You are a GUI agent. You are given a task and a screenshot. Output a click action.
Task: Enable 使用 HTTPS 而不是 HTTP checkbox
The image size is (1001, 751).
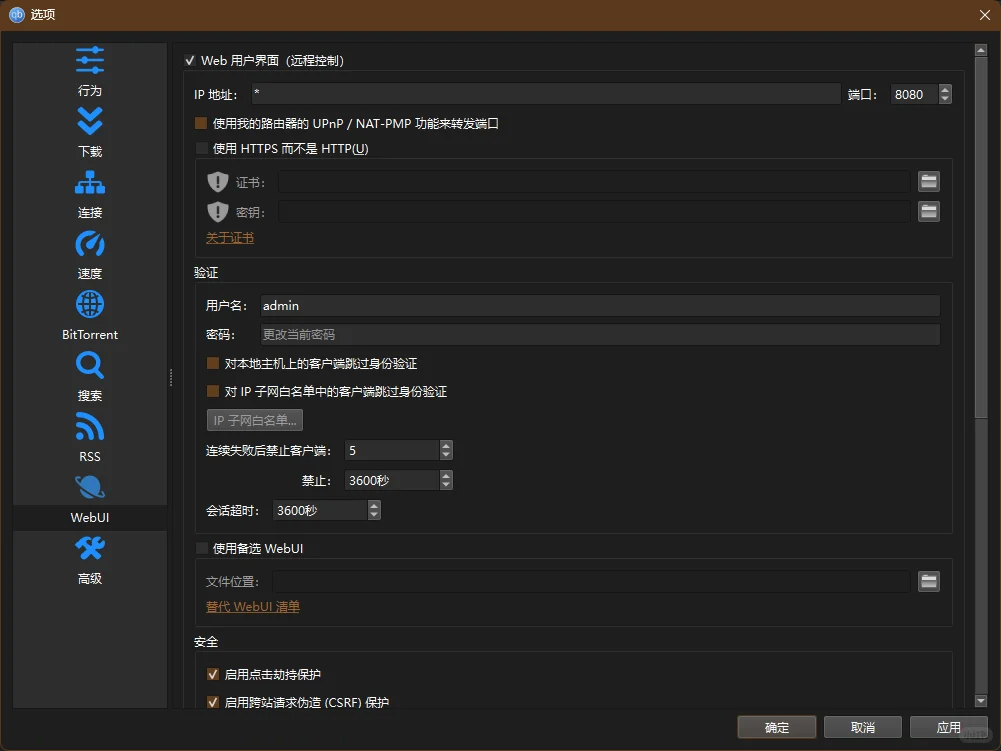(x=201, y=148)
